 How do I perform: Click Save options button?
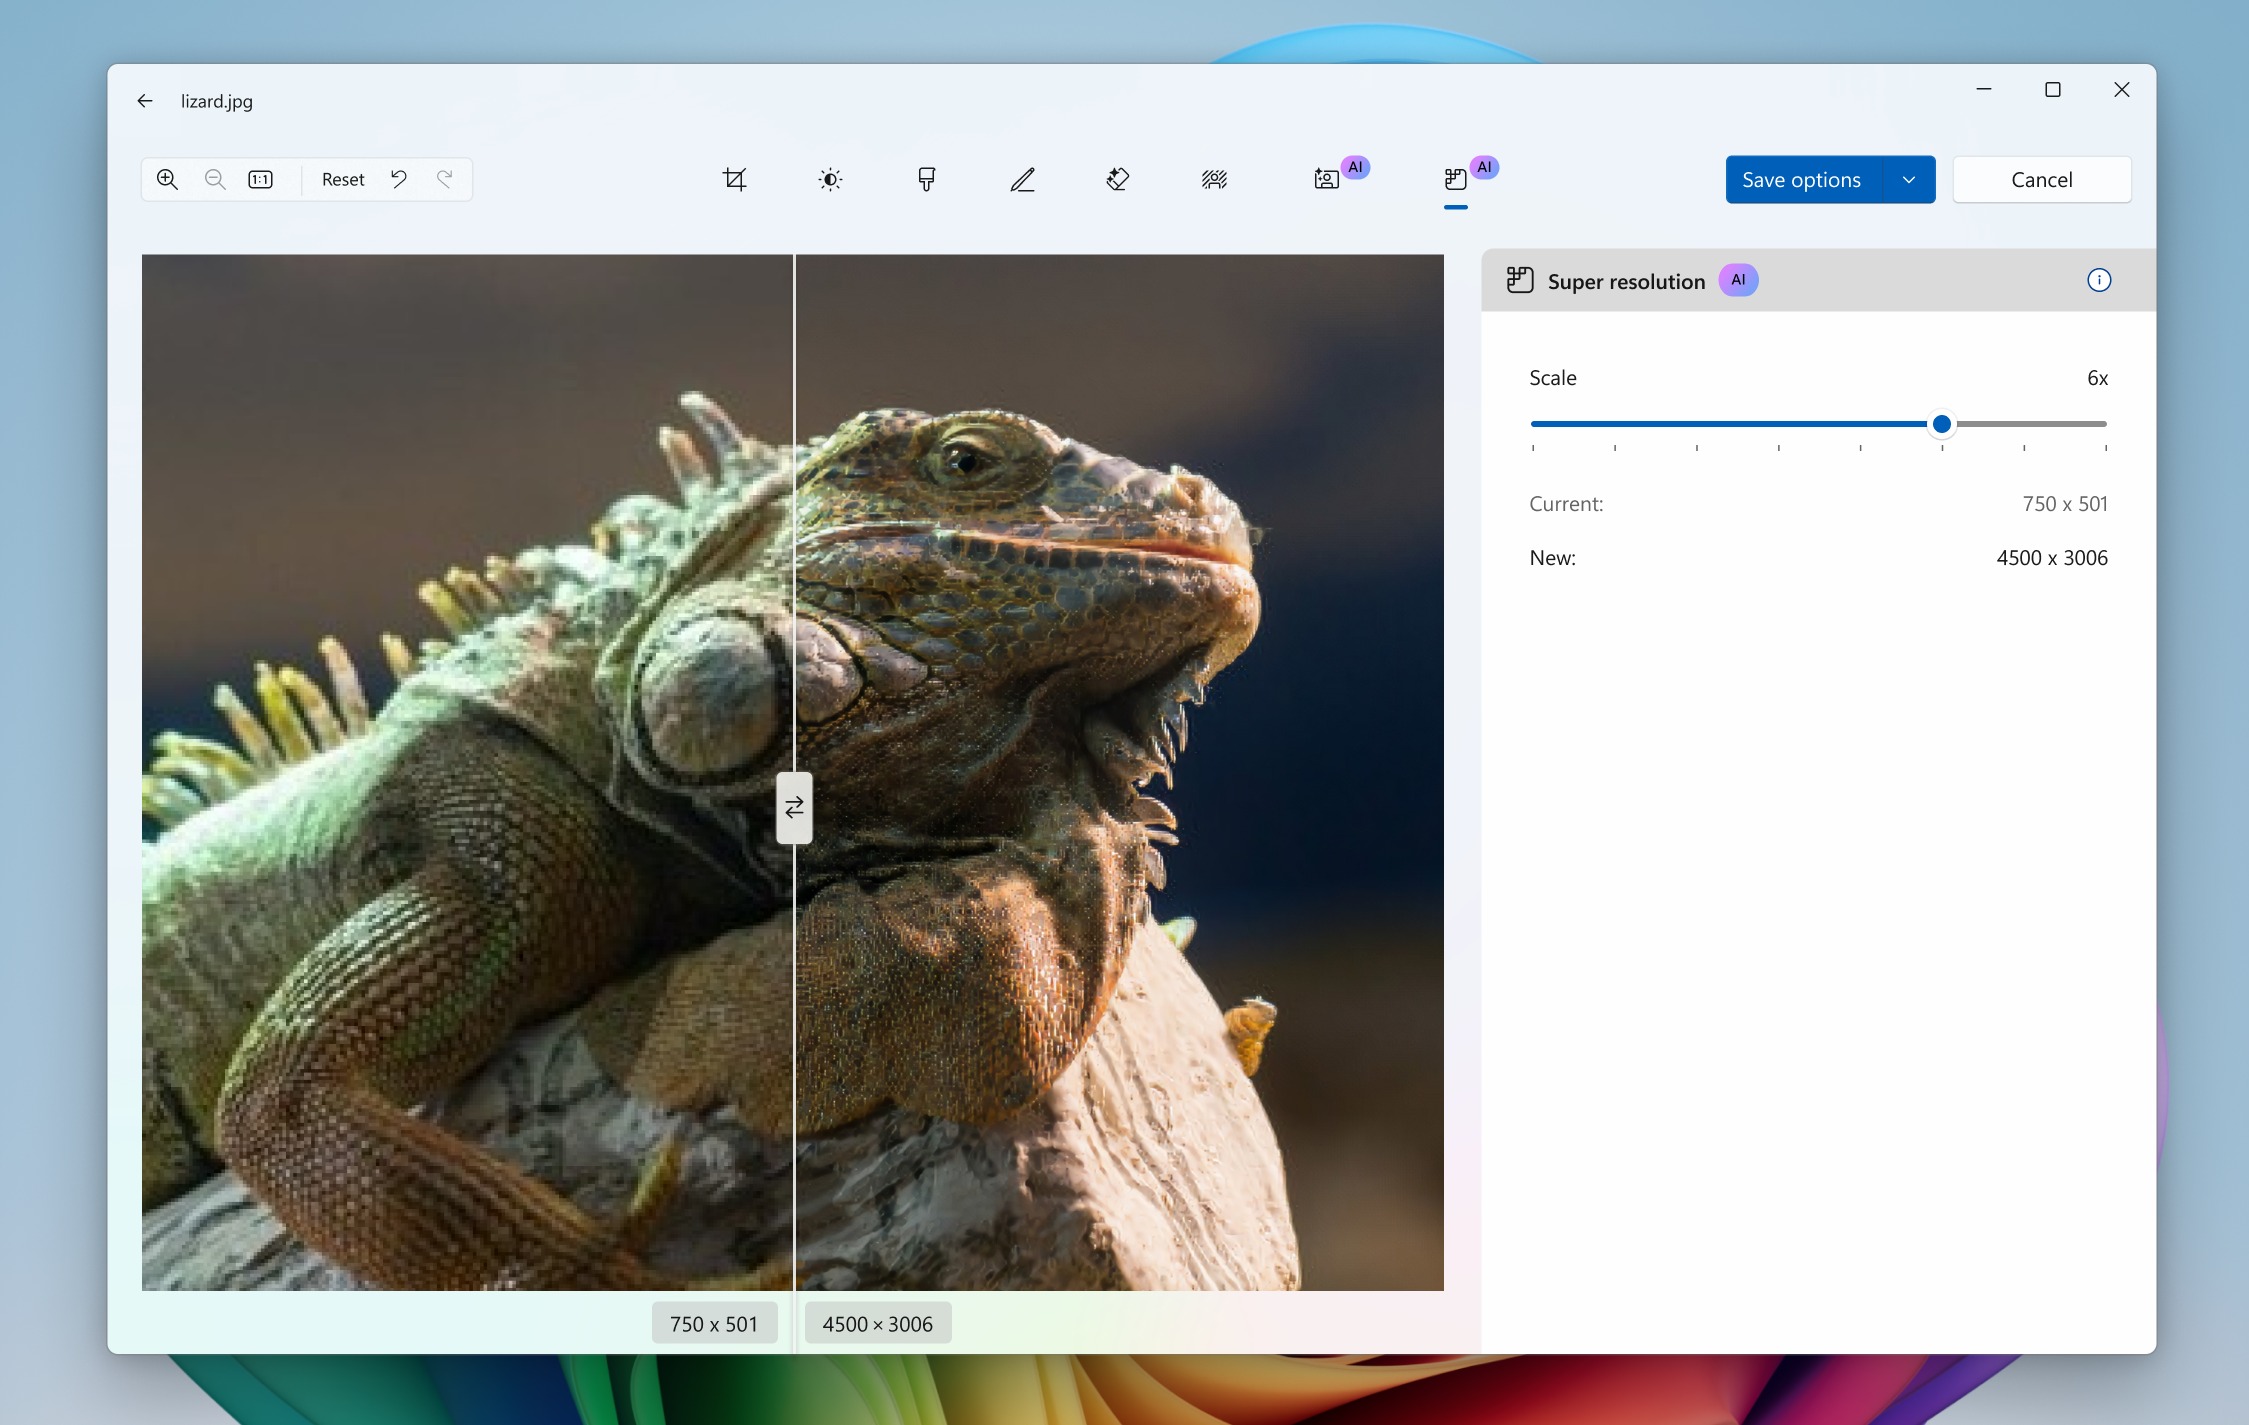1798,177
